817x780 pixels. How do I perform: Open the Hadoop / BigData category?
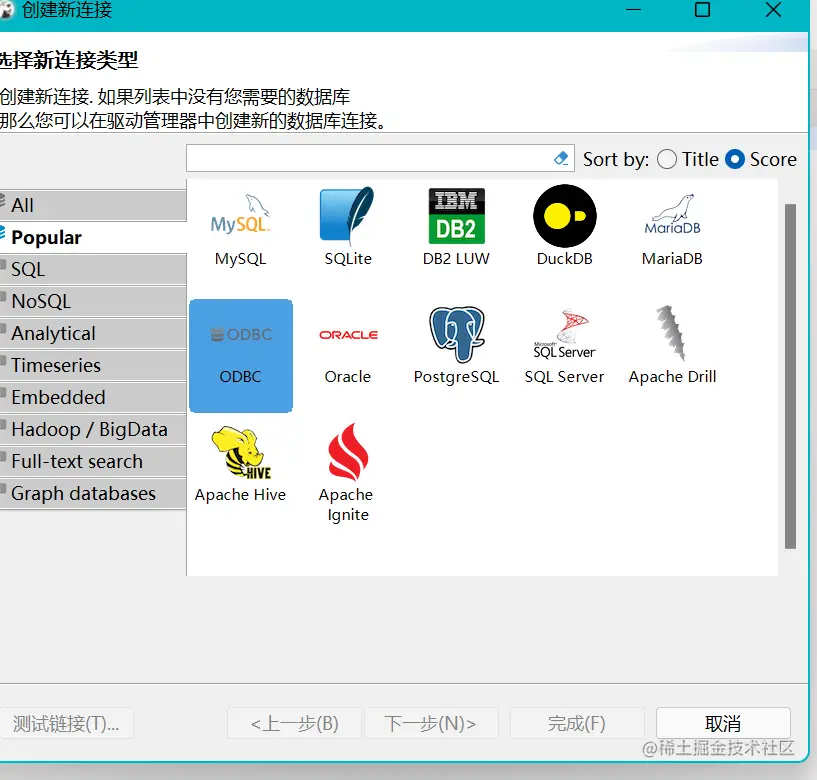pos(93,429)
